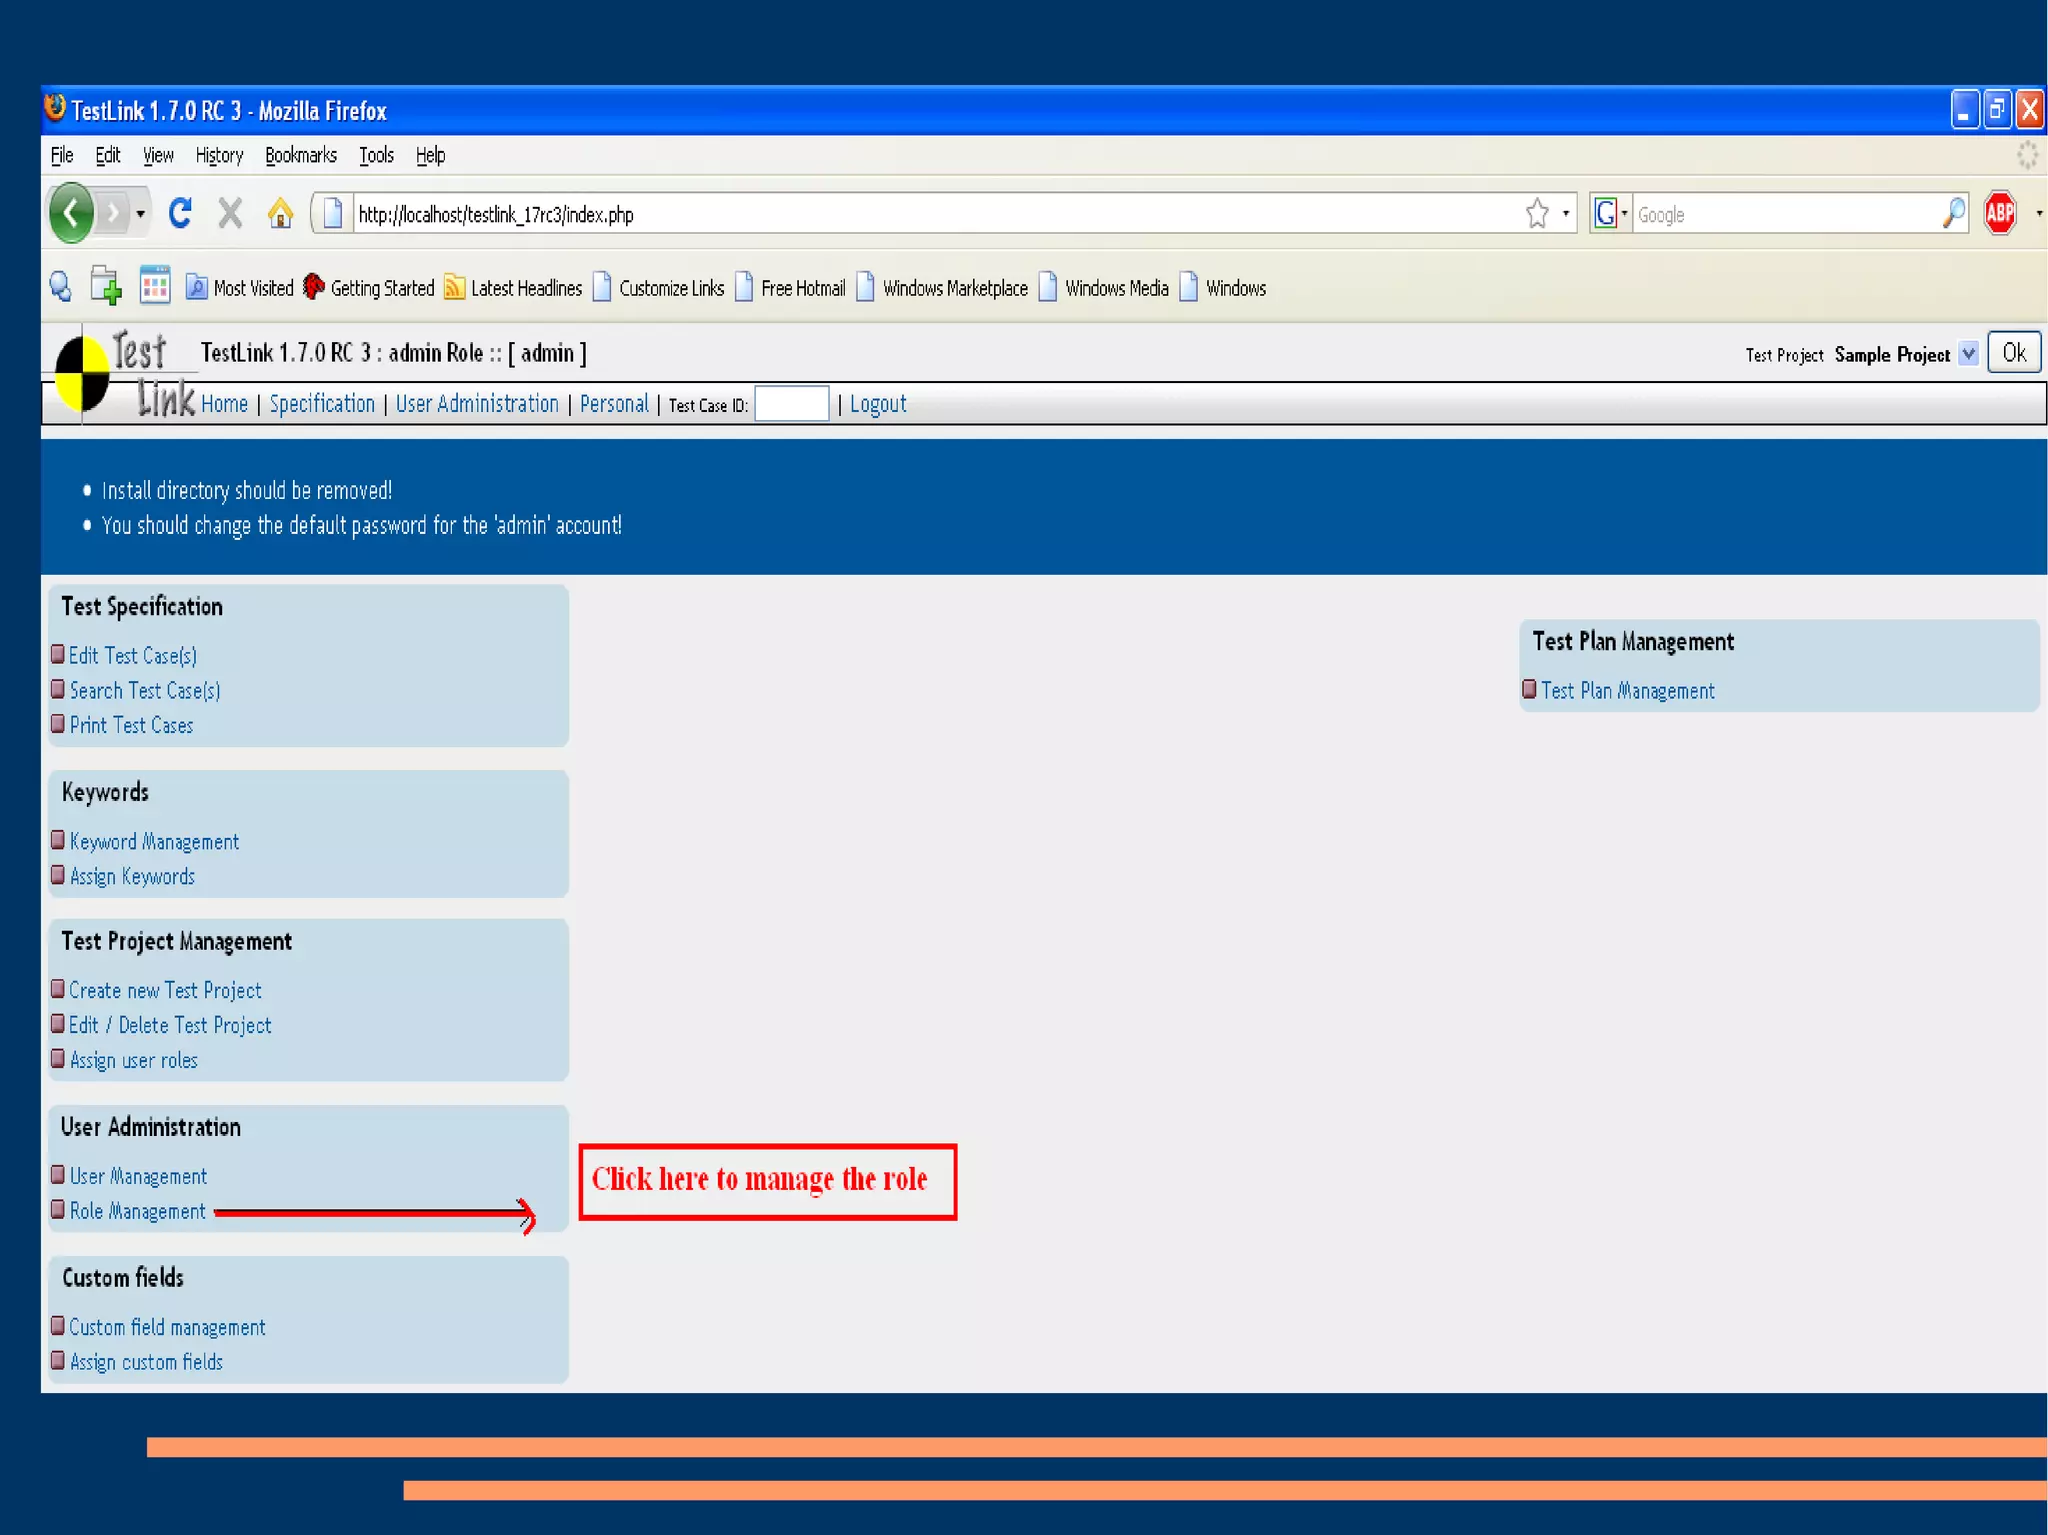Open Role Management
This screenshot has width=2048, height=1535.
(x=137, y=1212)
